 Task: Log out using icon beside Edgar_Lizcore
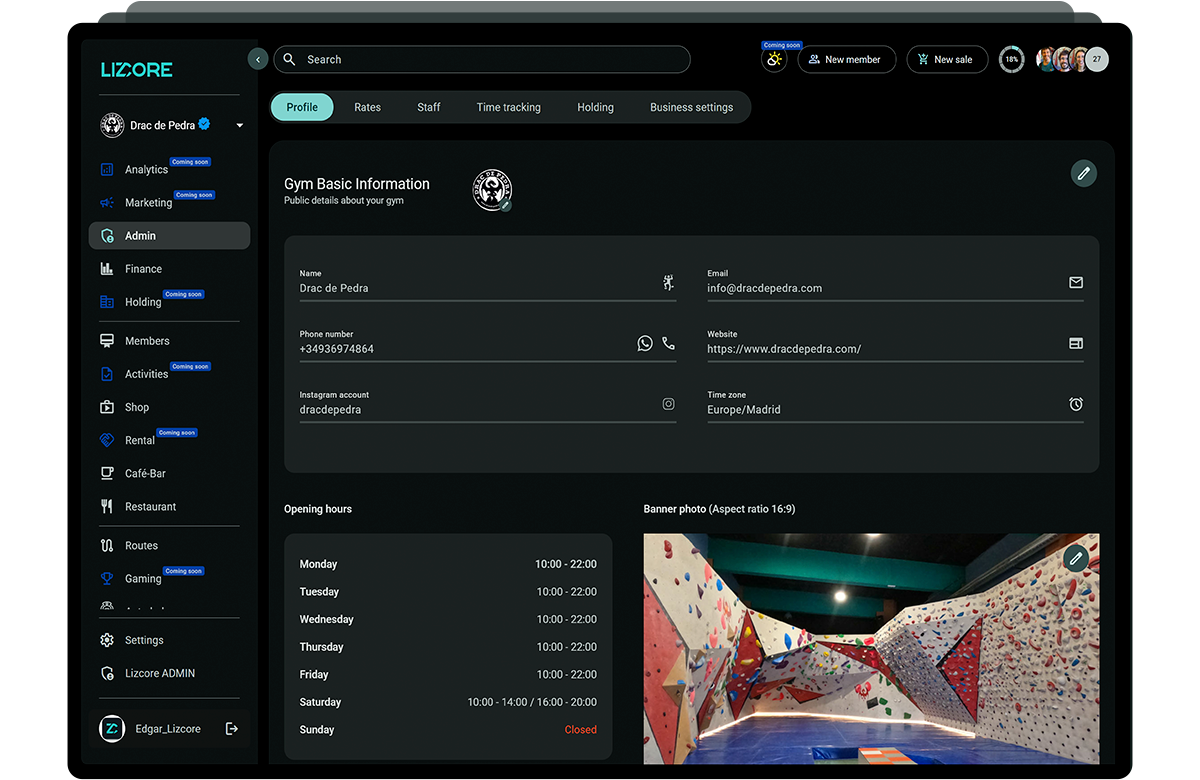pos(232,729)
